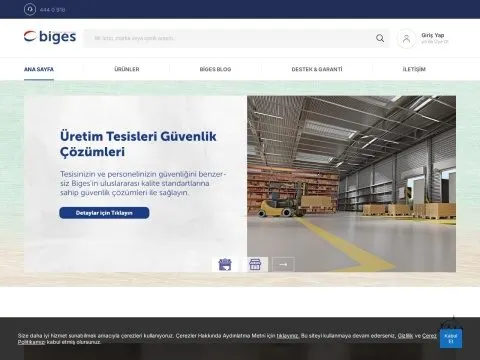
Task: Click the Detaylar için Tıklayın button
Action: [104, 213]
